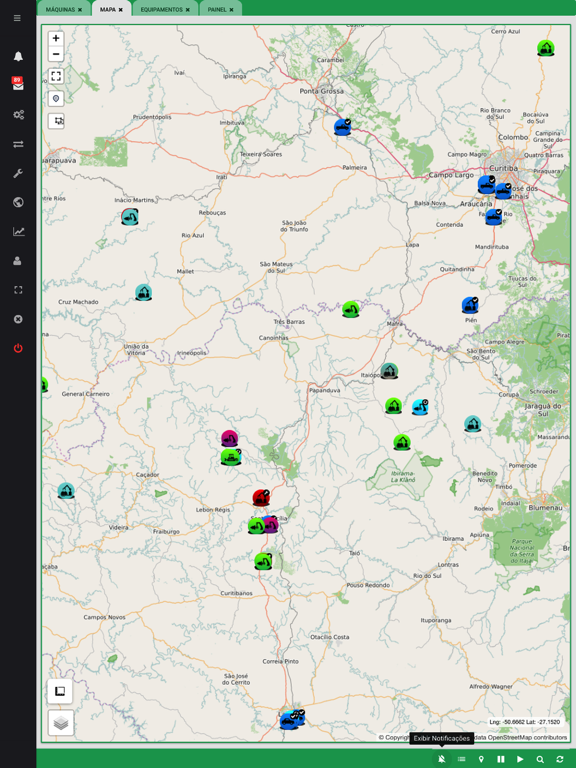Close the MÁQUINAS tab
The height and width of the screenshot is (768, 576).
click(x=80, y=10)
